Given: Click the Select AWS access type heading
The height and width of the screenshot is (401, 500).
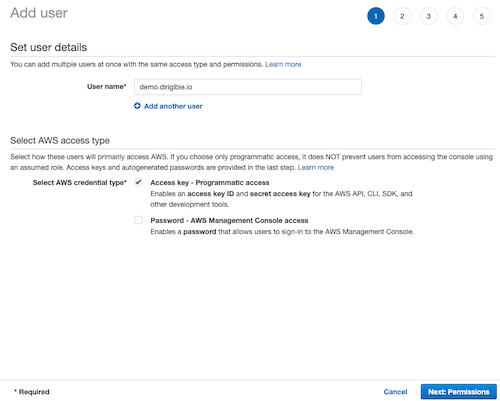Looking at the screenshot, I should pos(60,140).
